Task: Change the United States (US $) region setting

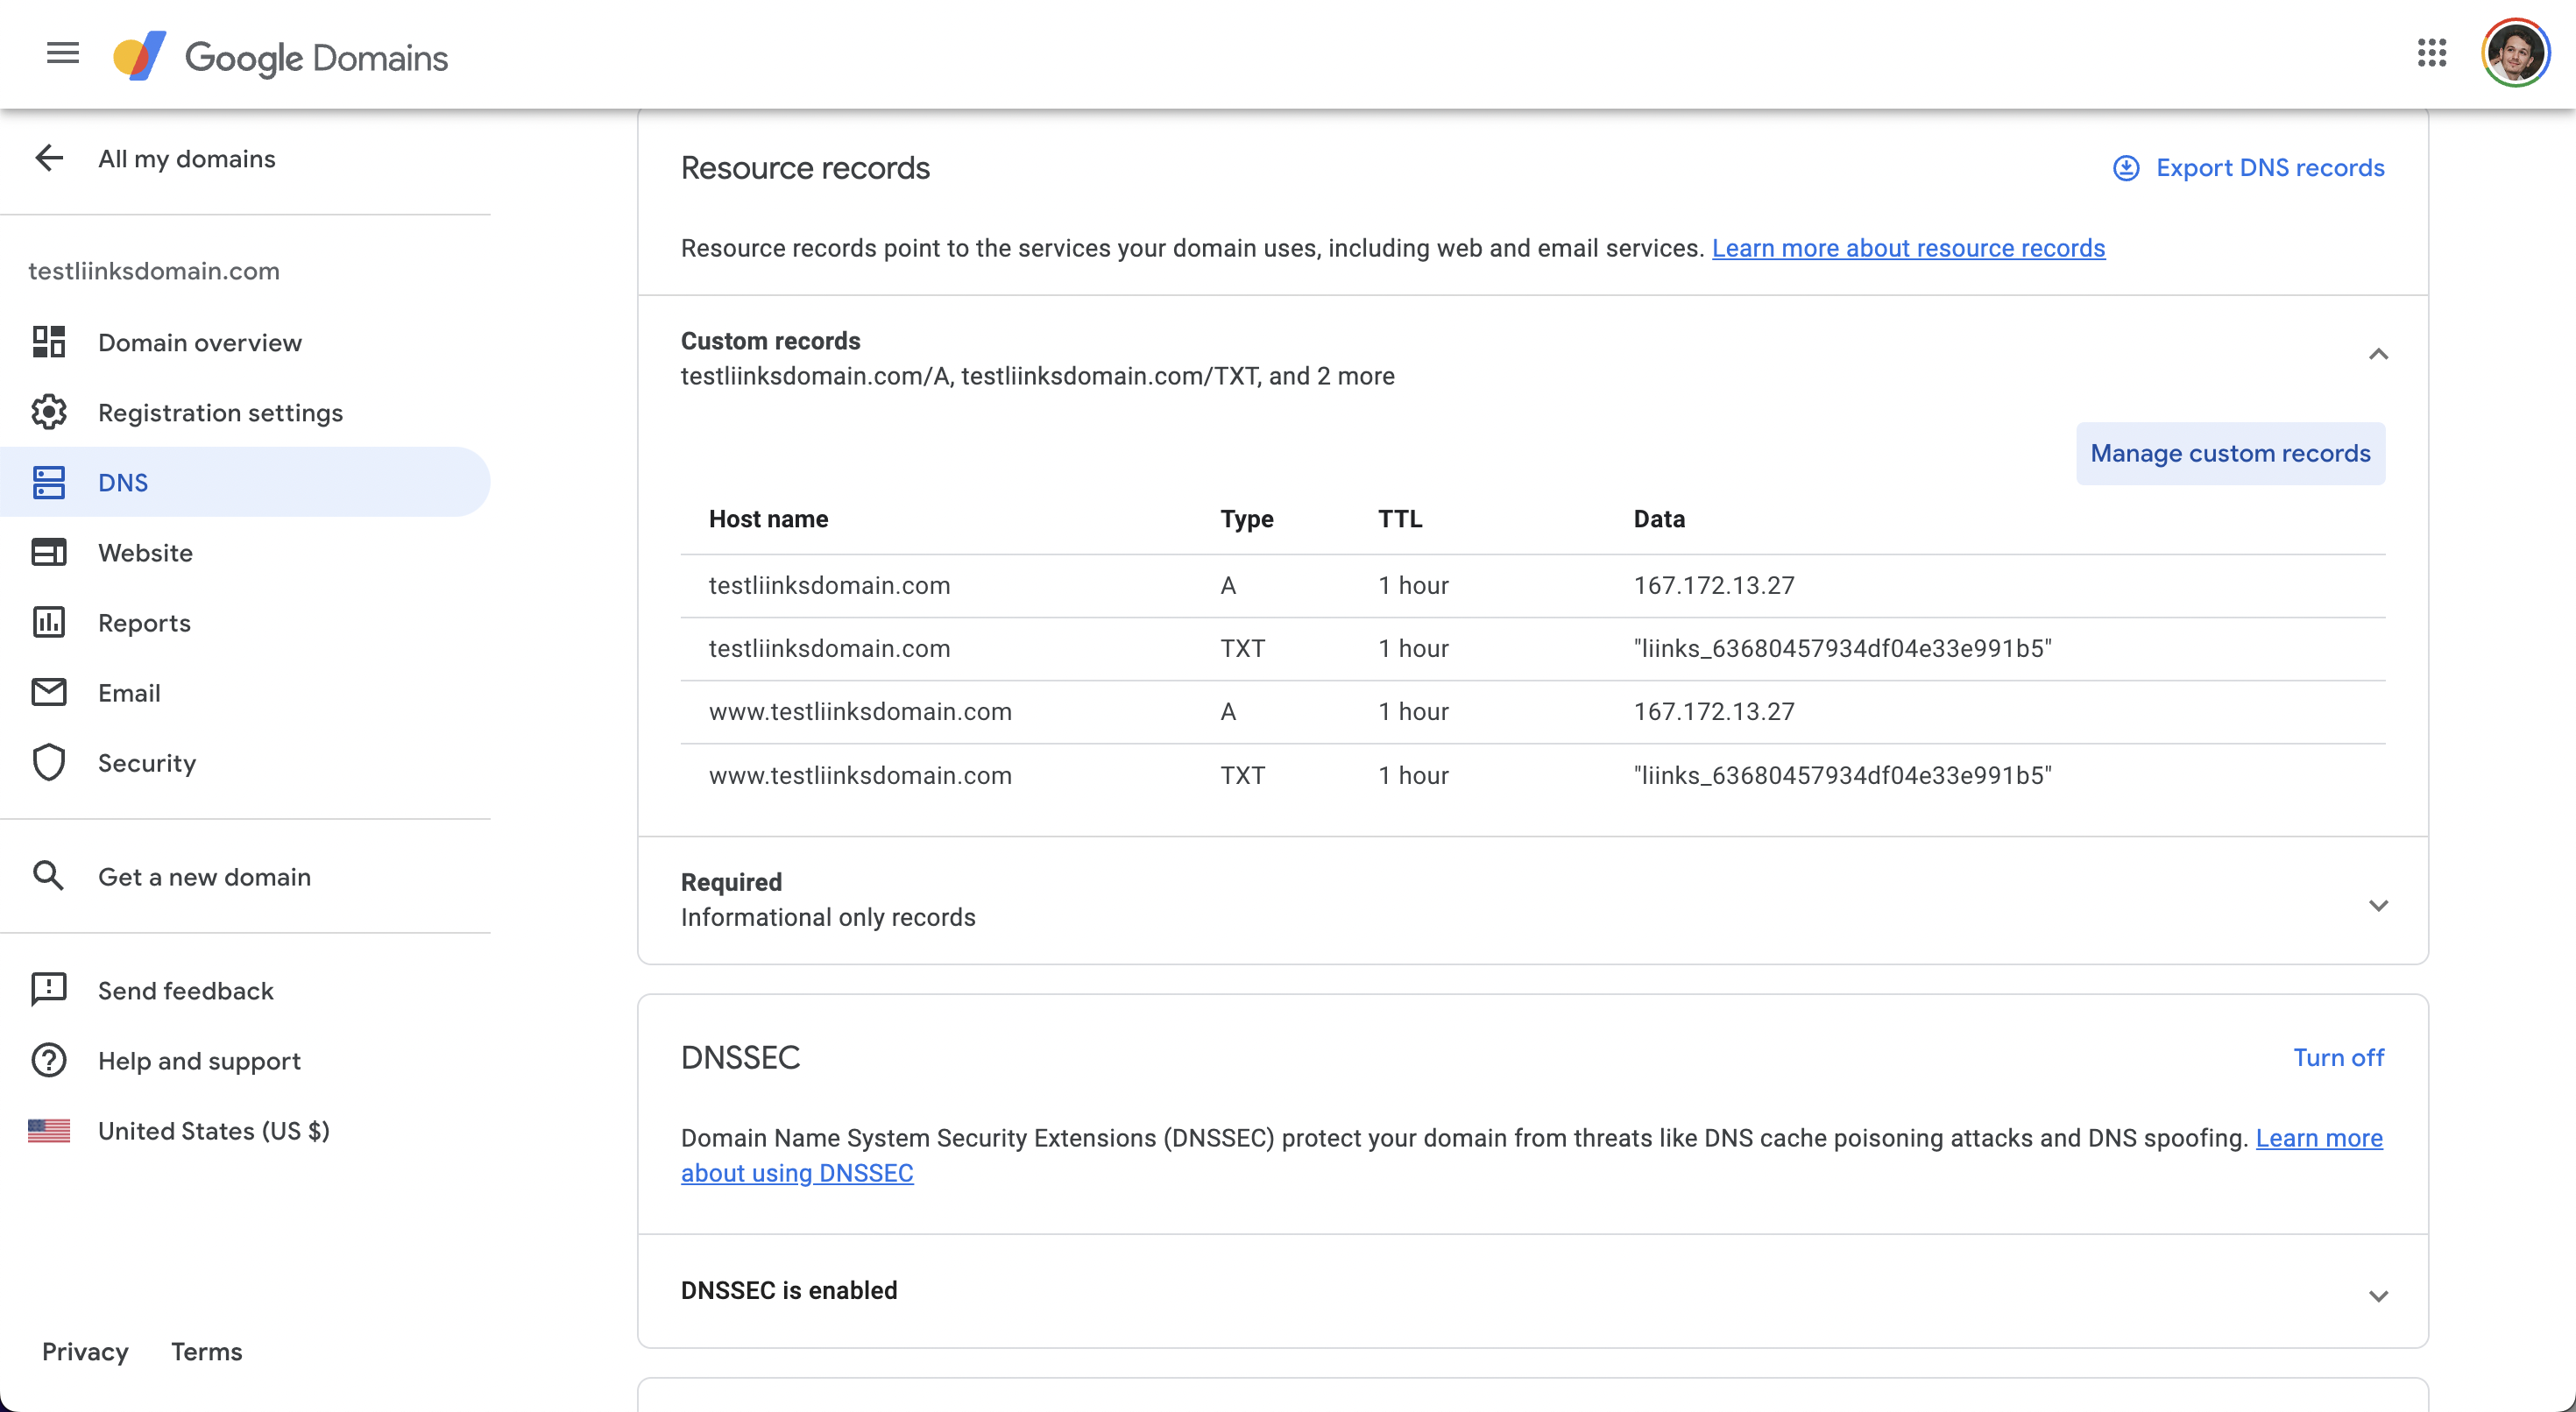Action: [213, 1131]
